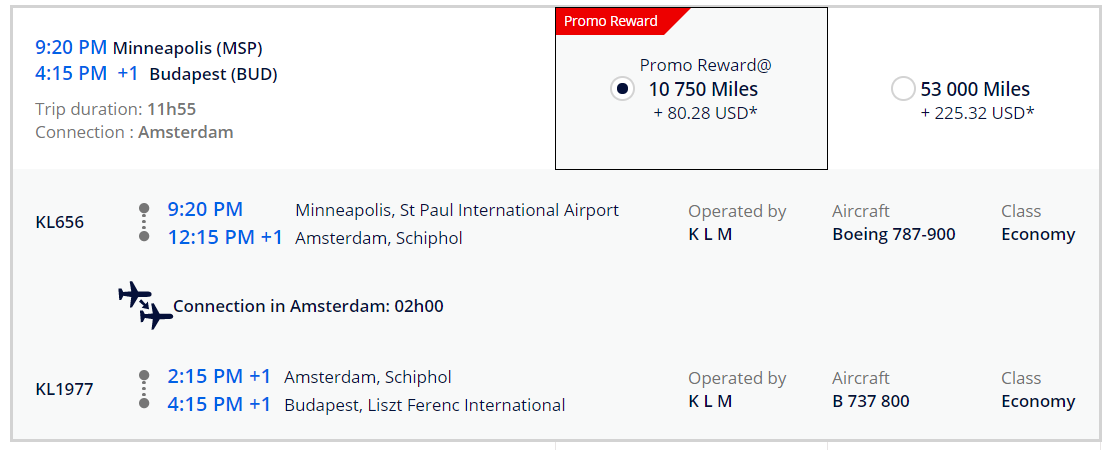
Task: Click the +80.28 USD price text
Action: click(x=705, y=113)
